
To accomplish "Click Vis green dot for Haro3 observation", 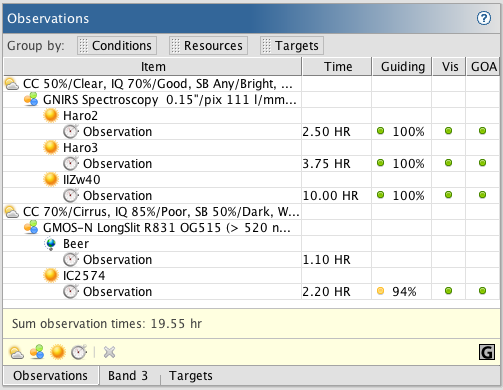I will coord(449,163).
